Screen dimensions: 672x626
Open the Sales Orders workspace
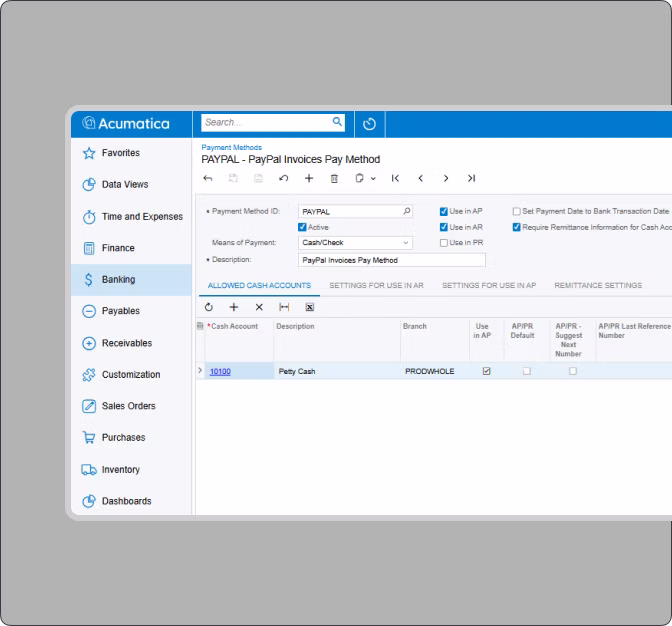tap(131, 406)
